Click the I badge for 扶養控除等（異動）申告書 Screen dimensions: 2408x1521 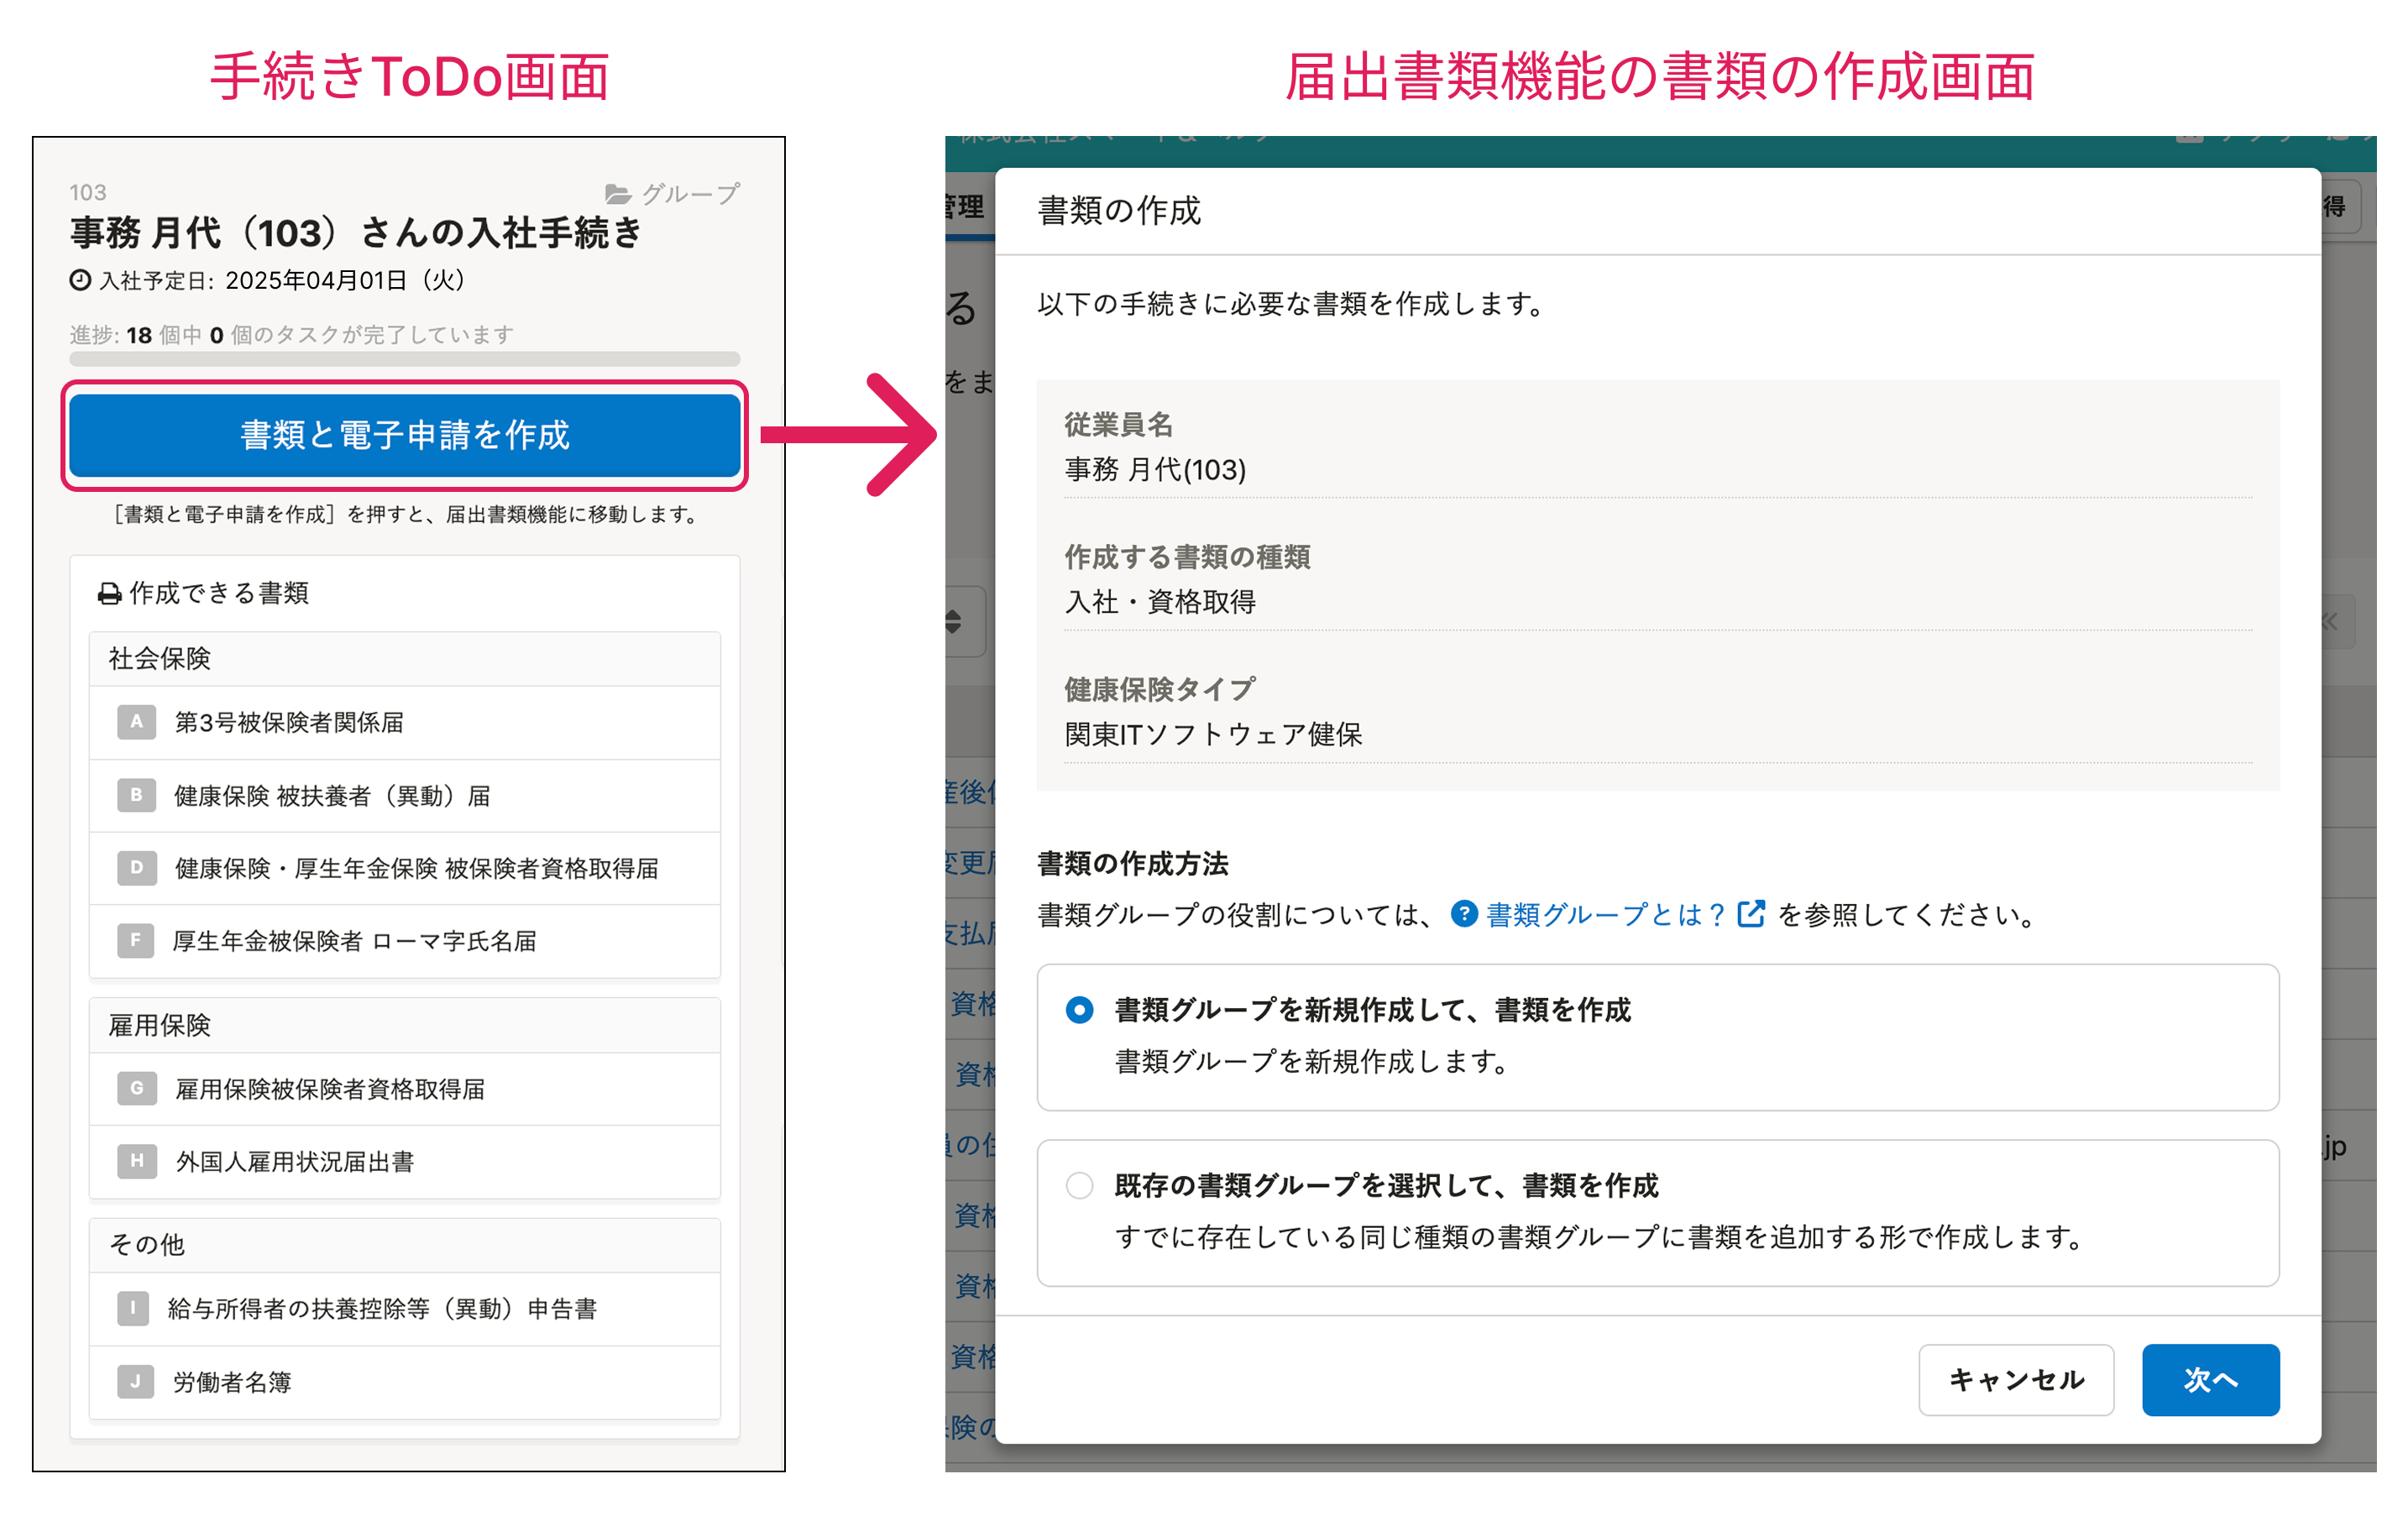tap(133, 1308)
